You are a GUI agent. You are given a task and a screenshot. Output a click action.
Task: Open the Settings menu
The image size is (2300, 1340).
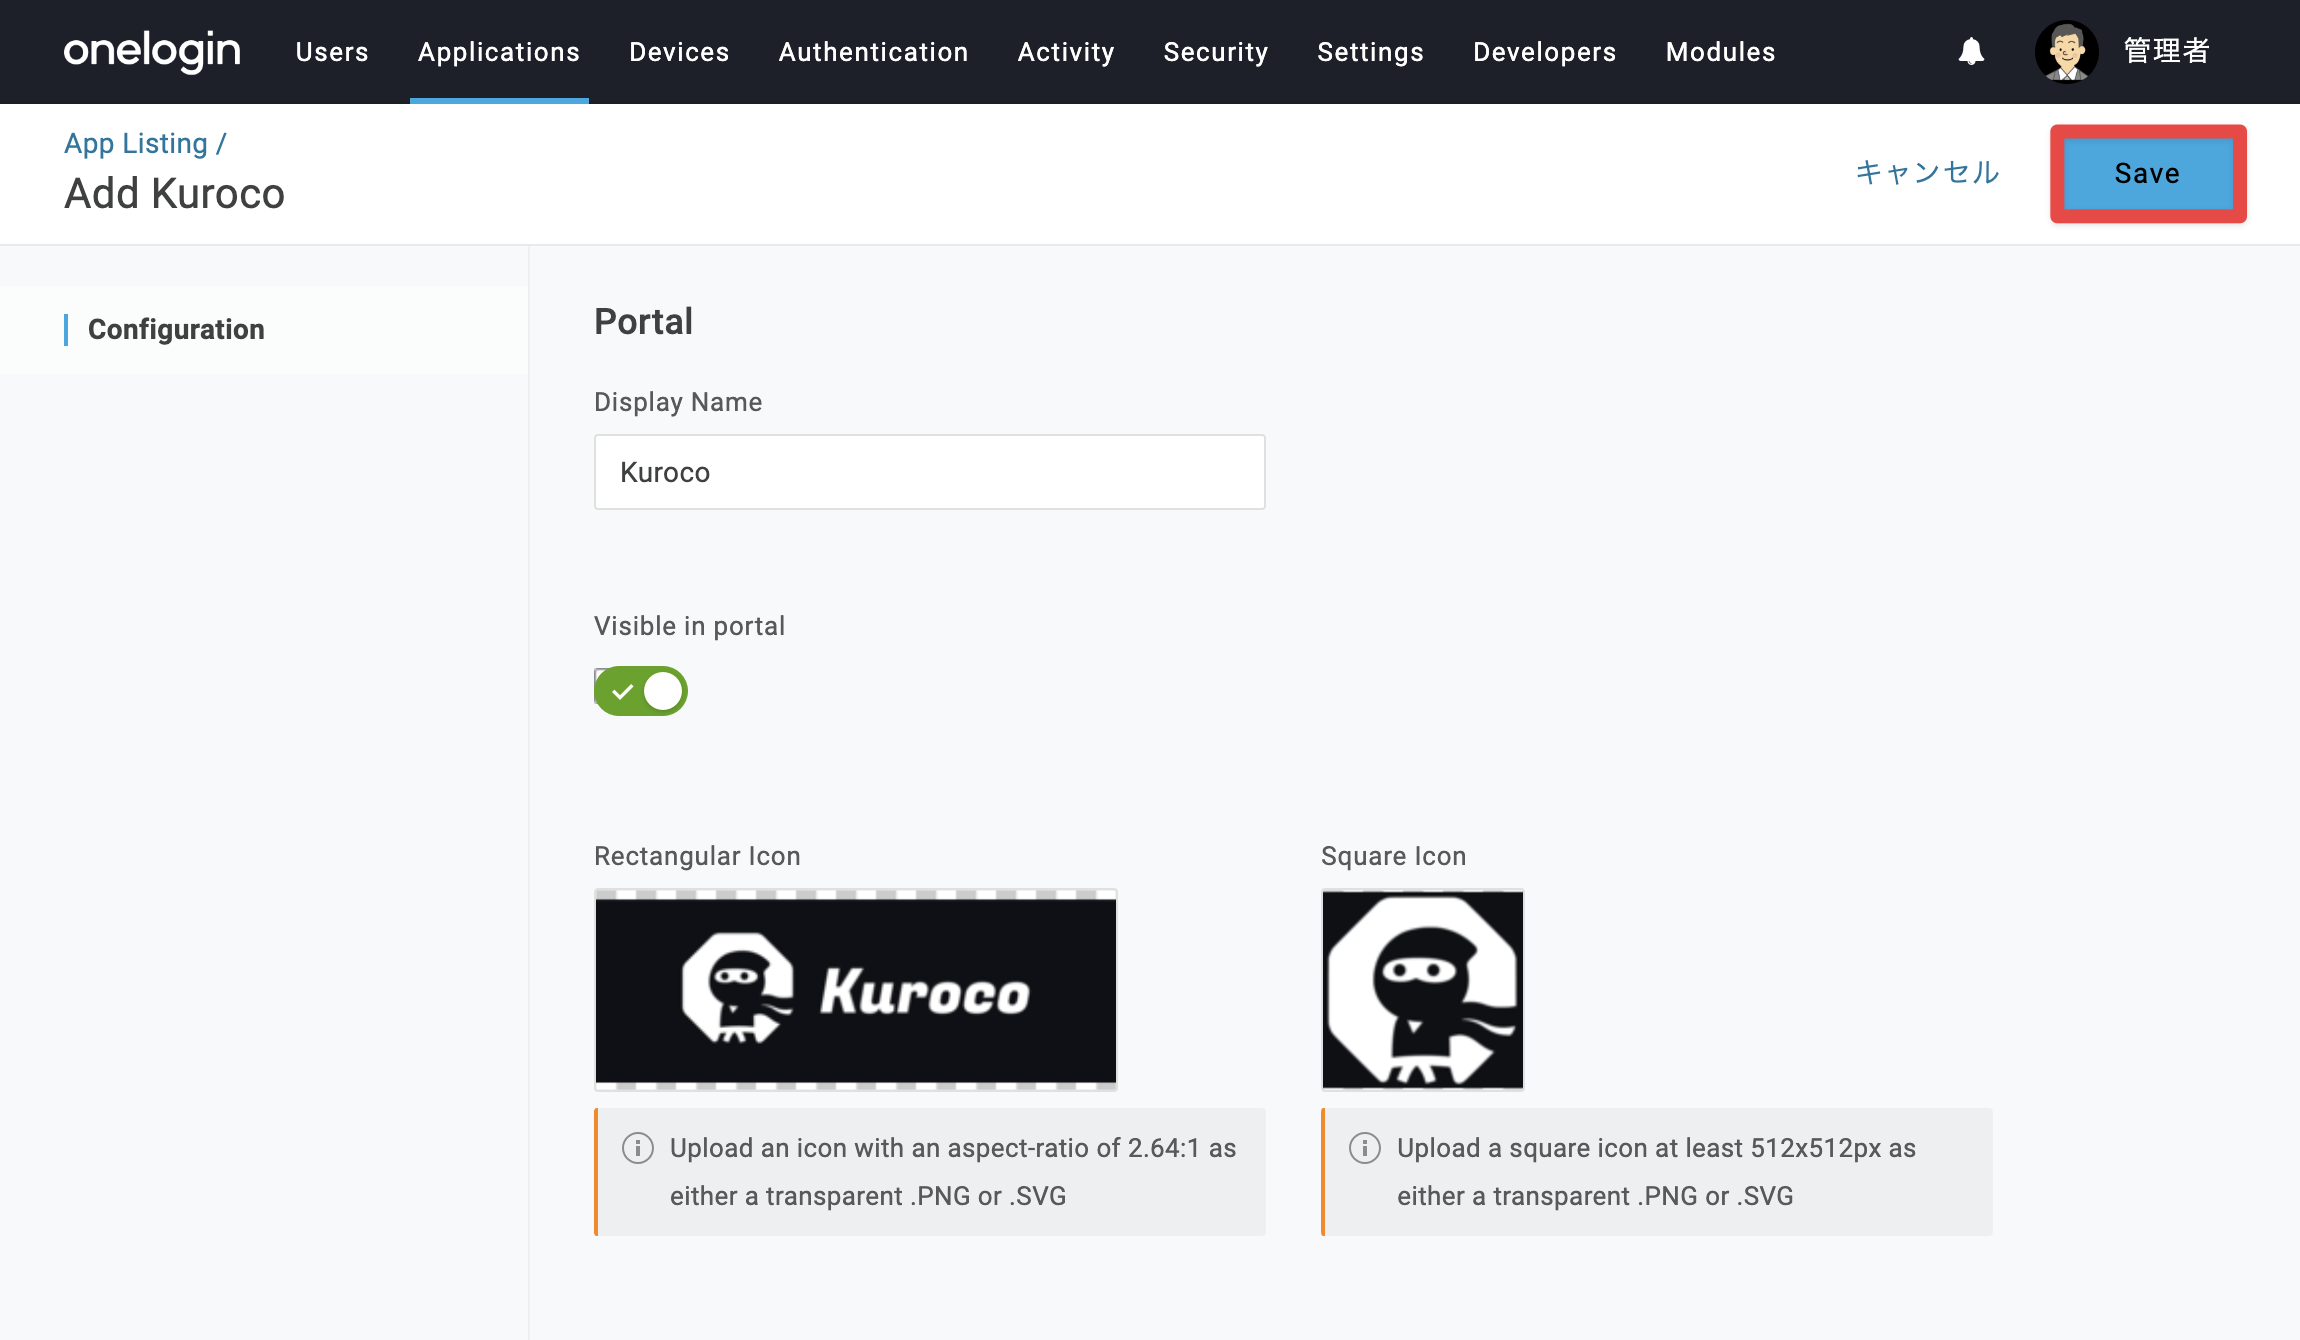1370,52
